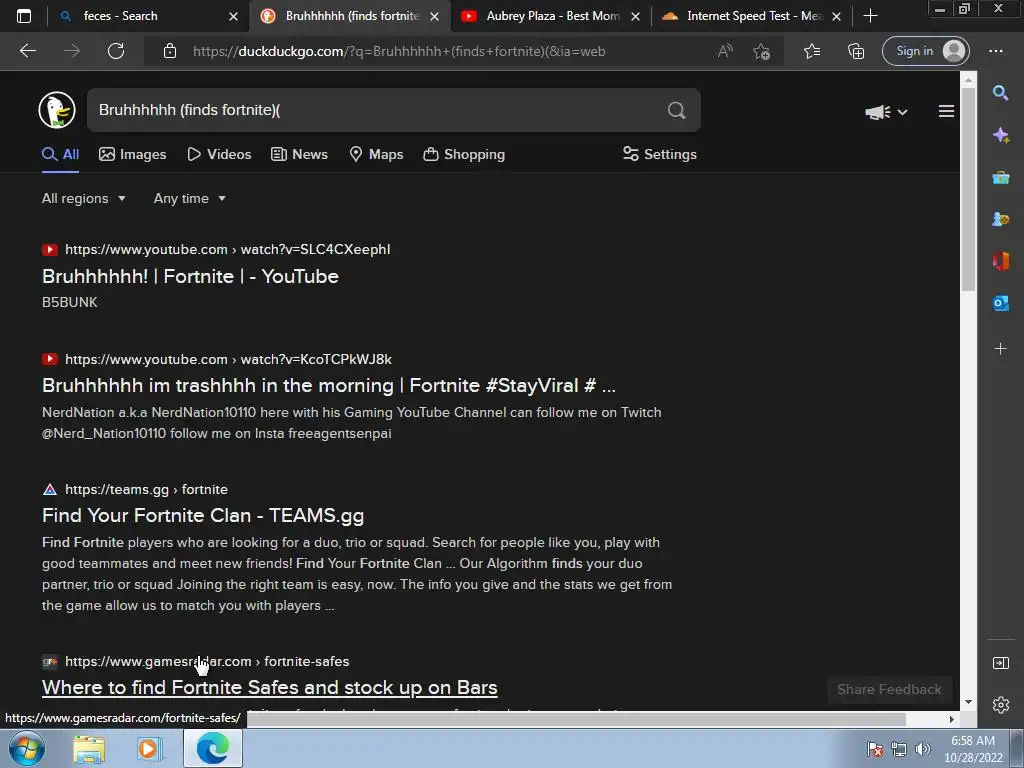The image size is (1024, 768).
Task: Click the scrollbar down arrow
Action: pyautogui.click(x=968, y=703)
